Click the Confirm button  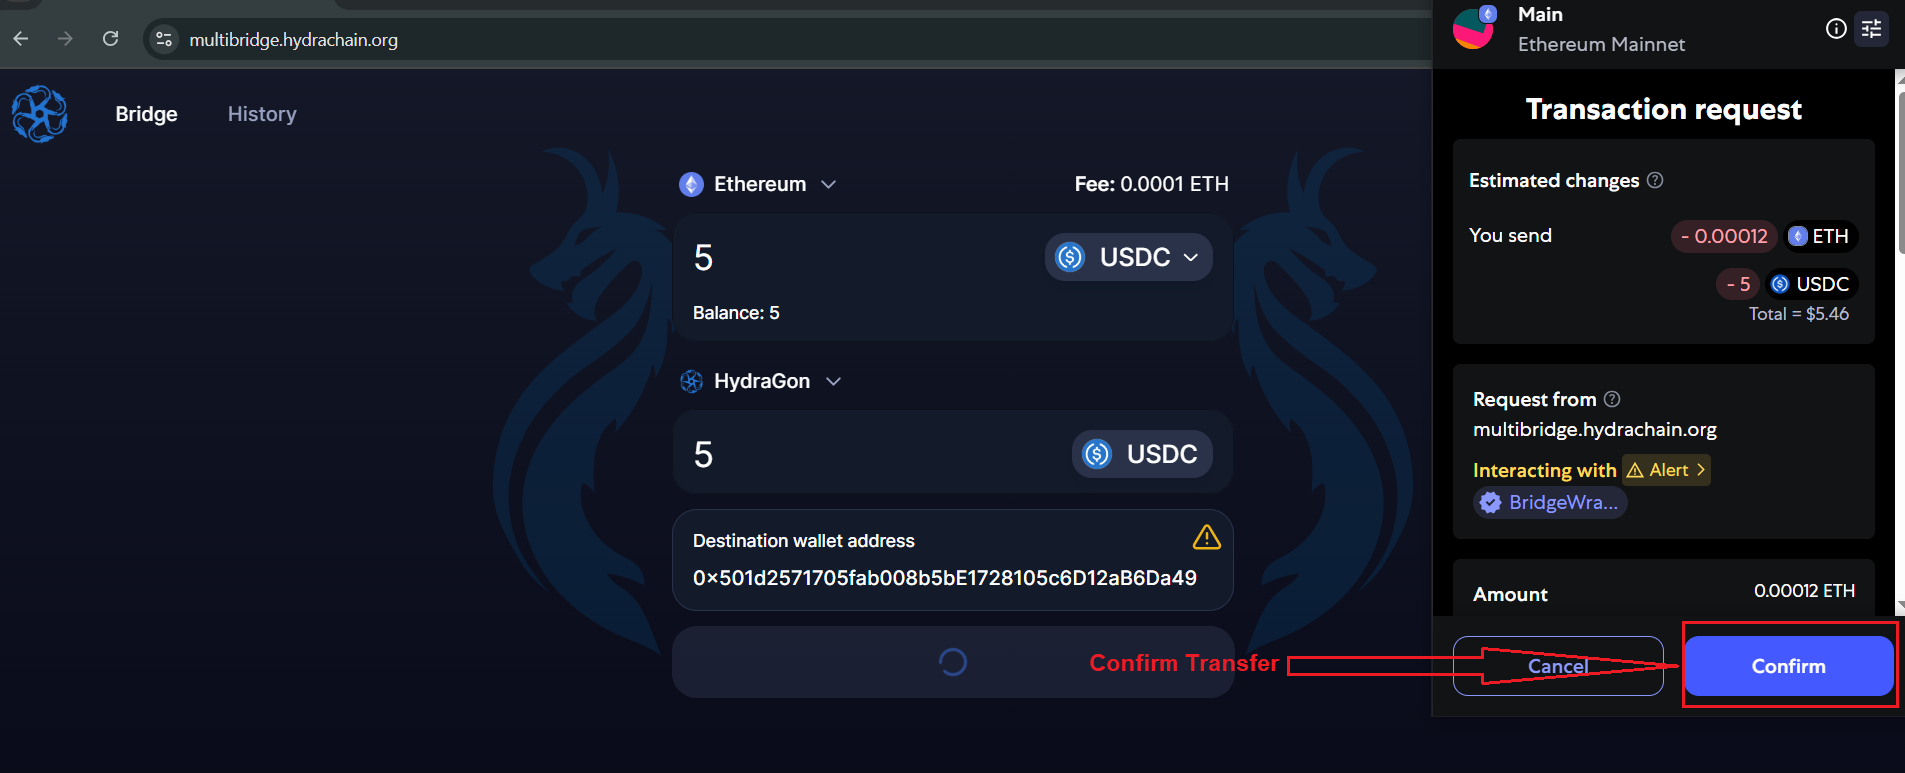tap(1788, 666)
